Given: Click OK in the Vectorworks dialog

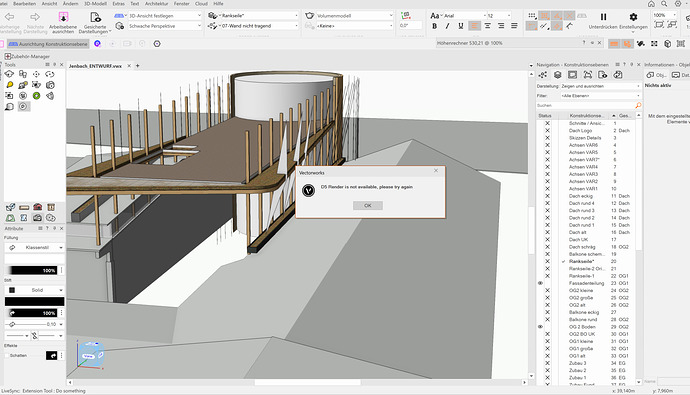Looking at the screenshot, I should [x=368, y=205].
